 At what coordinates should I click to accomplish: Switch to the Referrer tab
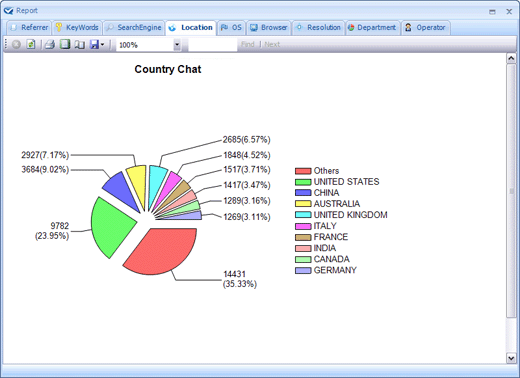(29, 28)
